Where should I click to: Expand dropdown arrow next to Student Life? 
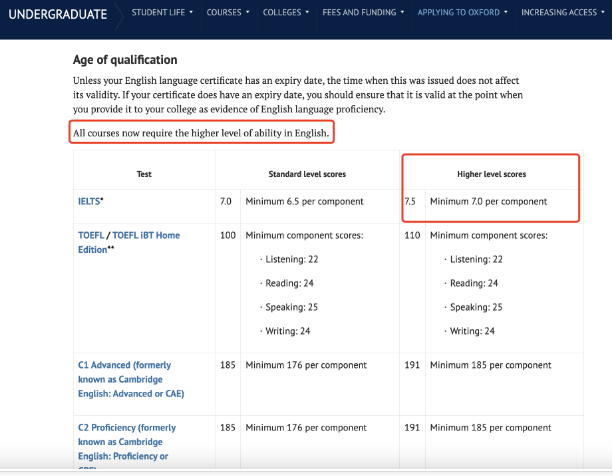pyautogui.click(x=191, y=12)
